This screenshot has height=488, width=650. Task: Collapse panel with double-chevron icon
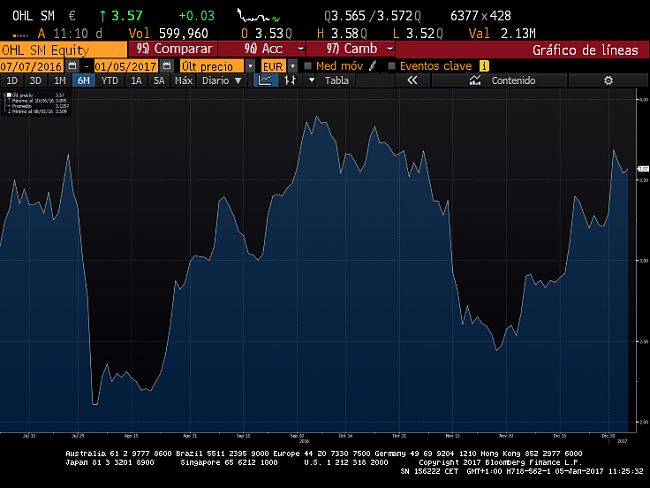[412, 80]
